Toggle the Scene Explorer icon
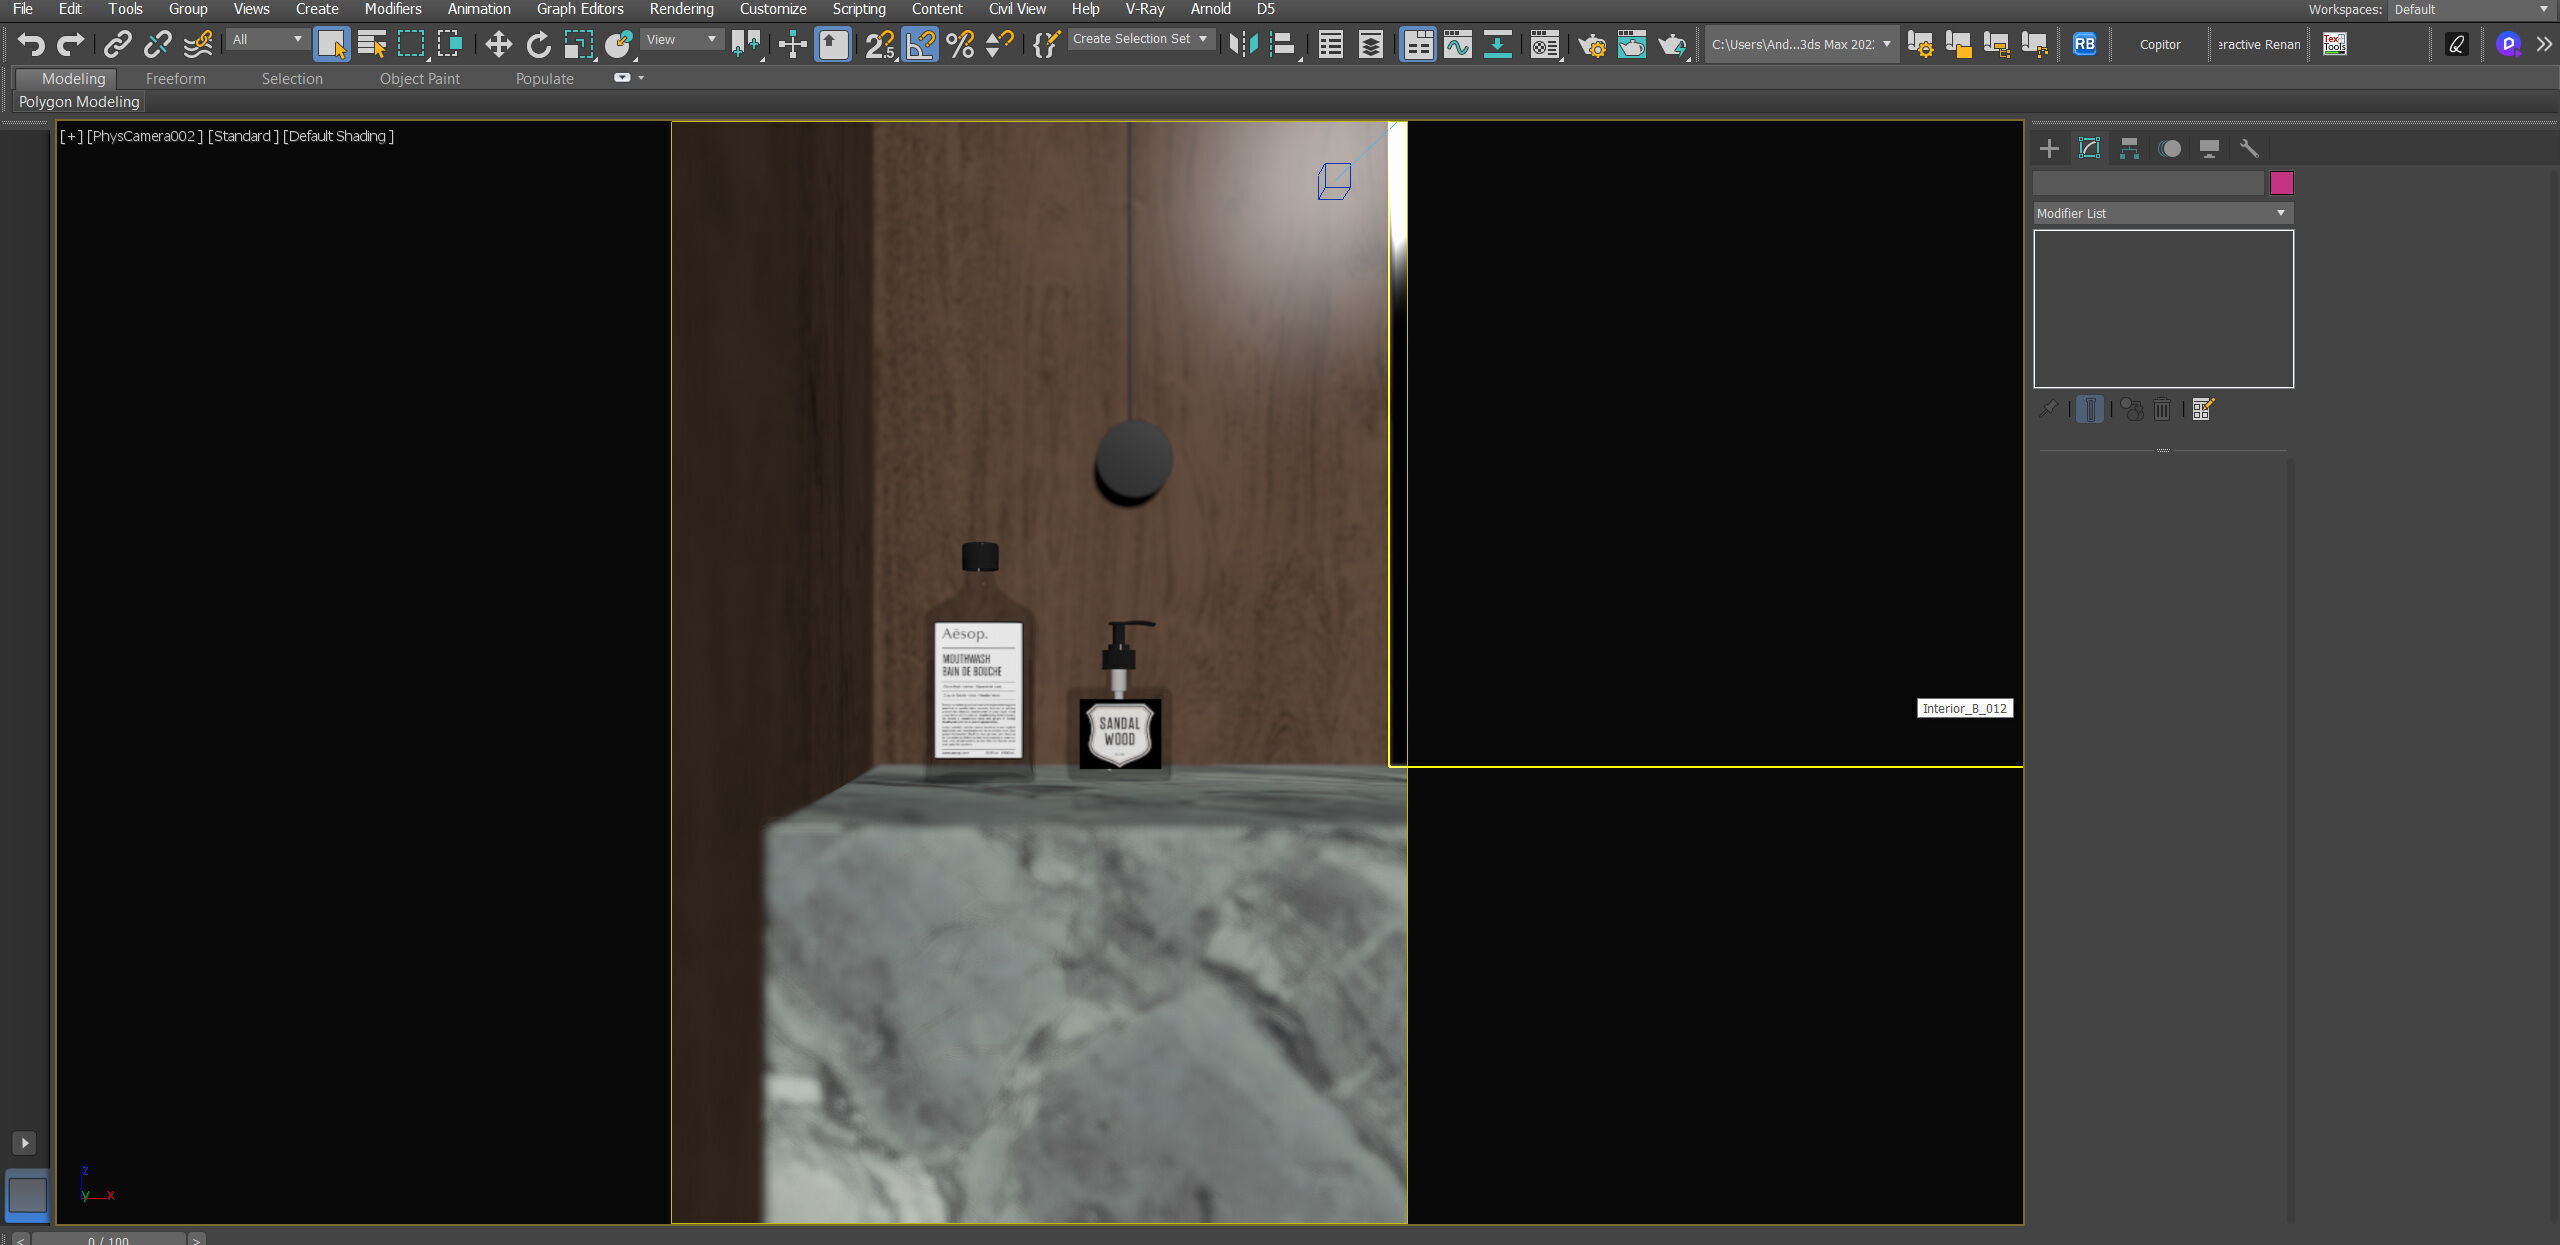Viewport: 2560px width, 1245px height. coord(1330,44)
